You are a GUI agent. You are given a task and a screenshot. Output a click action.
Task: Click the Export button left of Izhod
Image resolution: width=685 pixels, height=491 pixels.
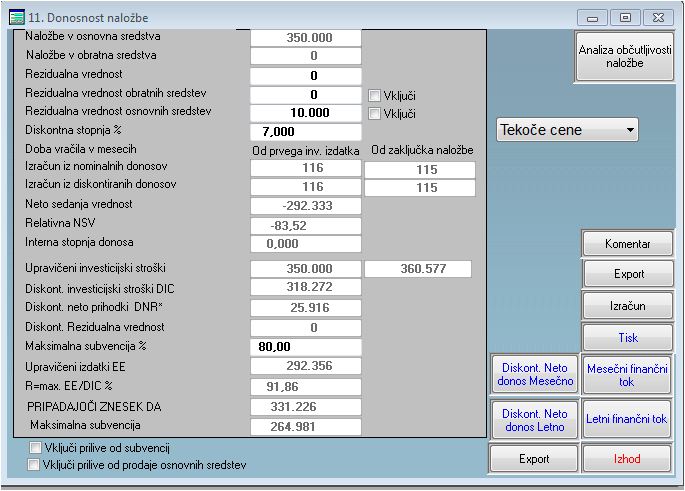click(x=534, y=459)
